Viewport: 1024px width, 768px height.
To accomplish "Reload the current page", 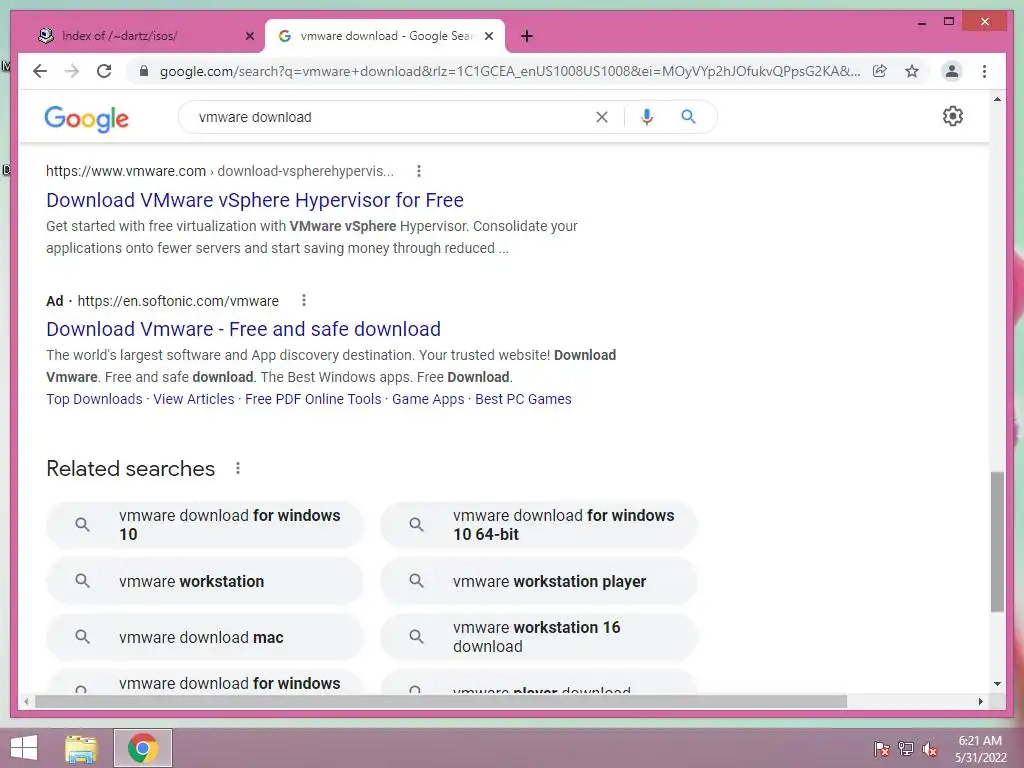I will (x=104, y=71).
